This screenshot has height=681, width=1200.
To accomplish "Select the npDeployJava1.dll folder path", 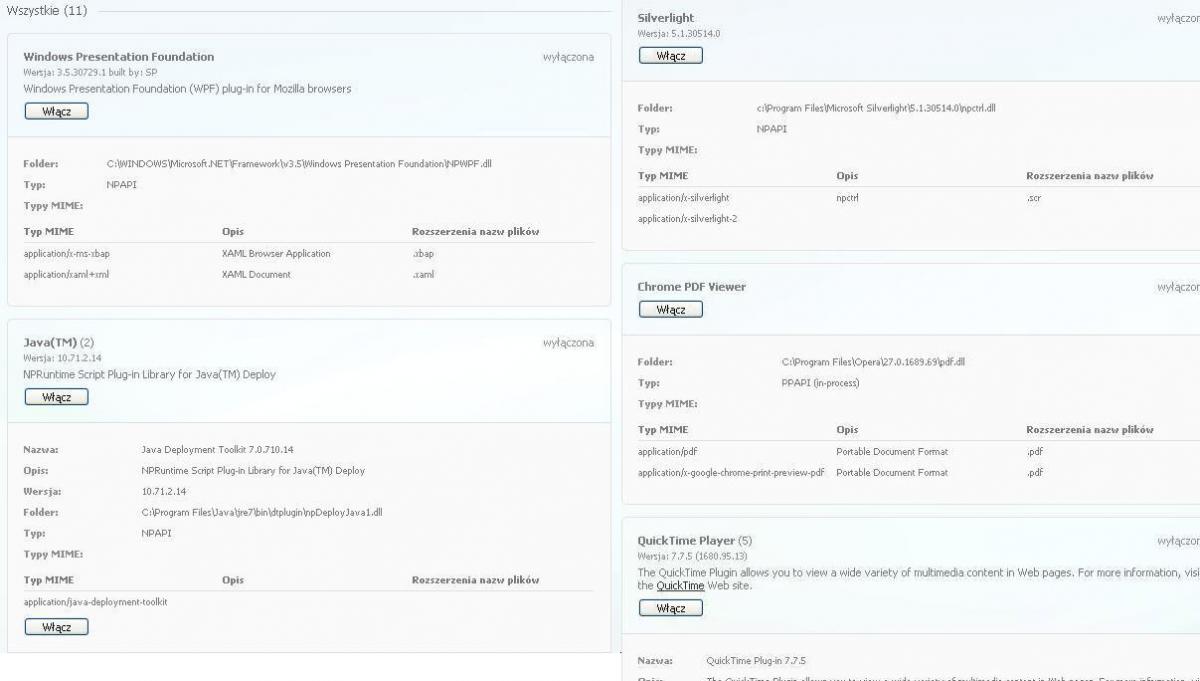I will (262, 513).
